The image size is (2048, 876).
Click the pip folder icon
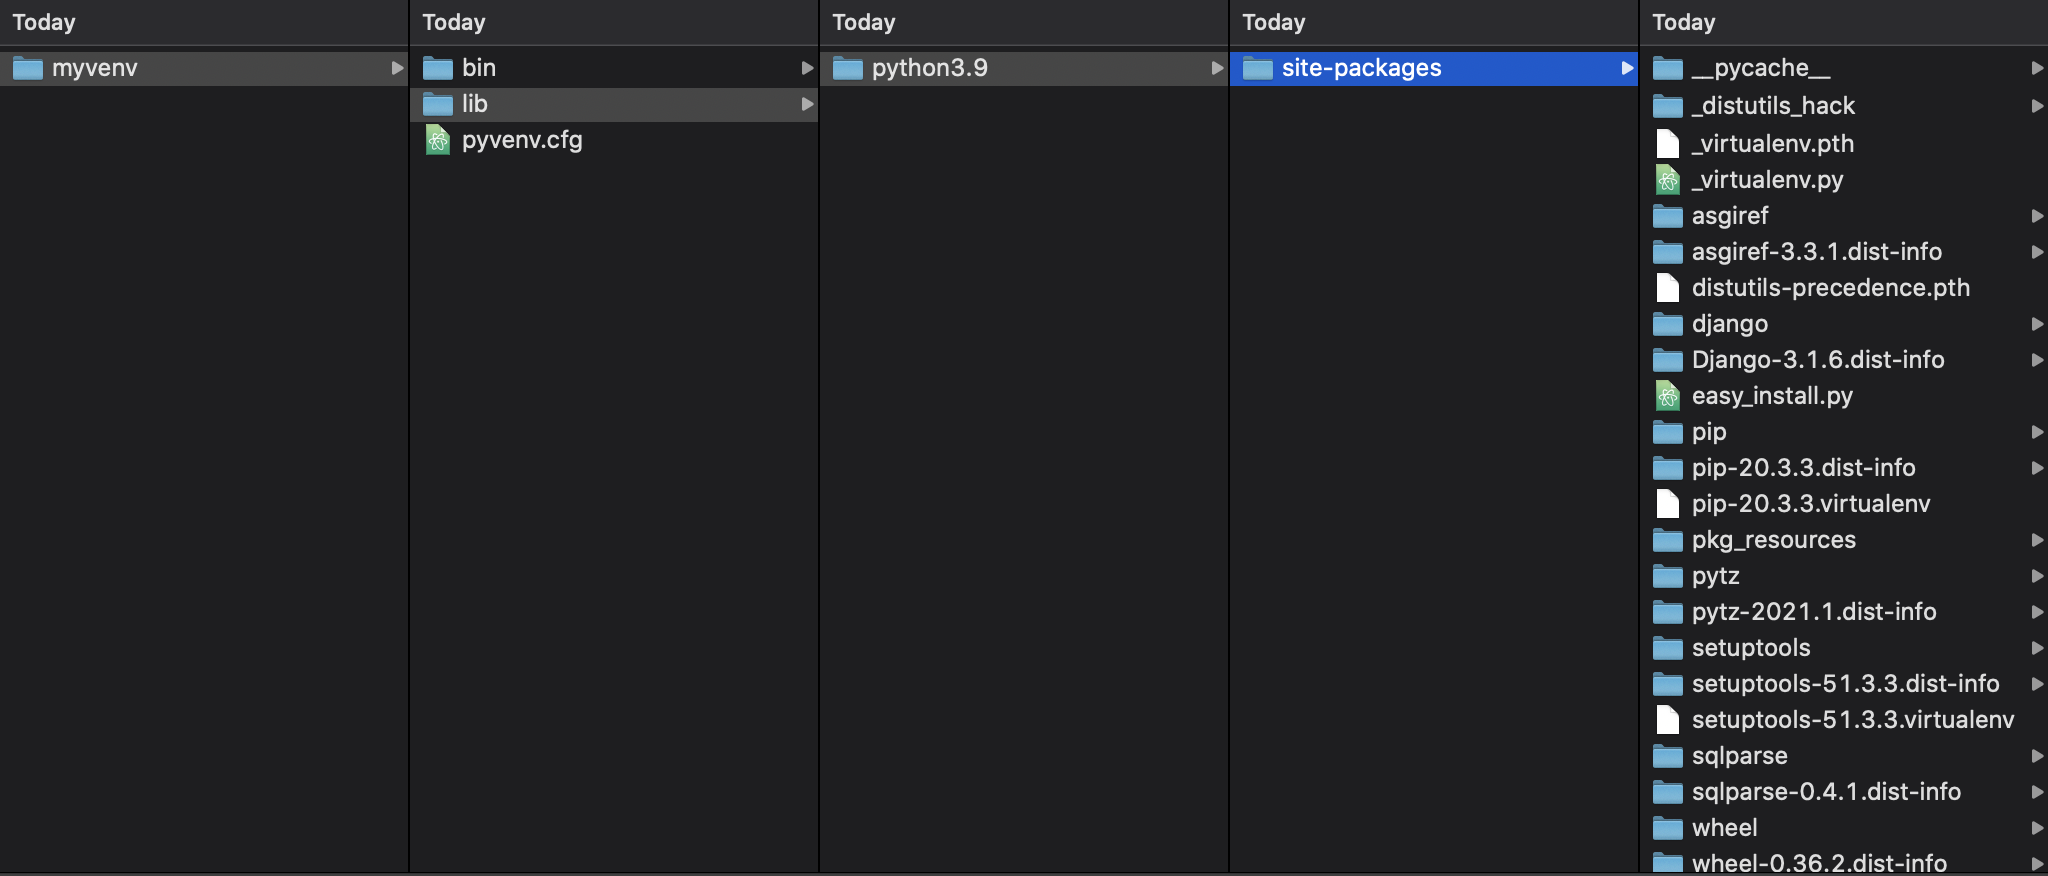1668,432
